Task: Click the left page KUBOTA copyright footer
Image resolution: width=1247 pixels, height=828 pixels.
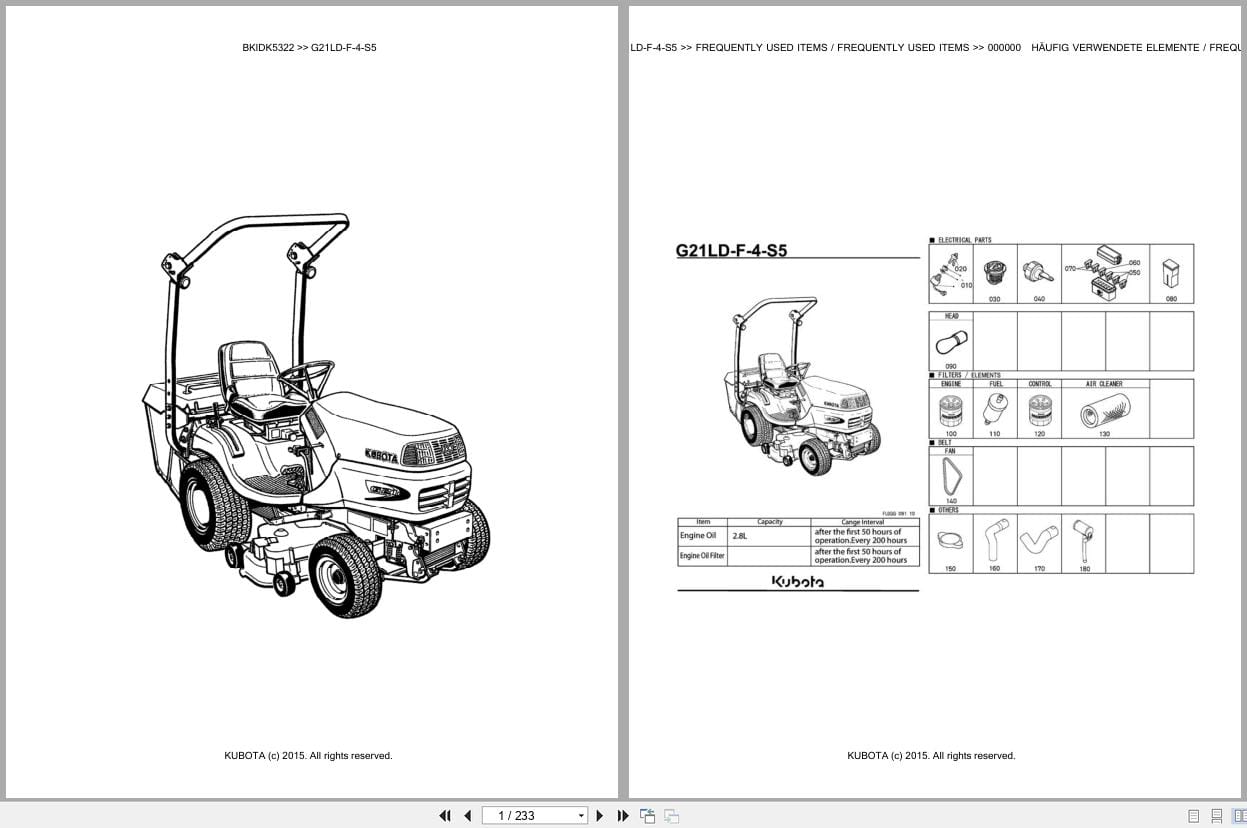Action: tap(308, 756)
